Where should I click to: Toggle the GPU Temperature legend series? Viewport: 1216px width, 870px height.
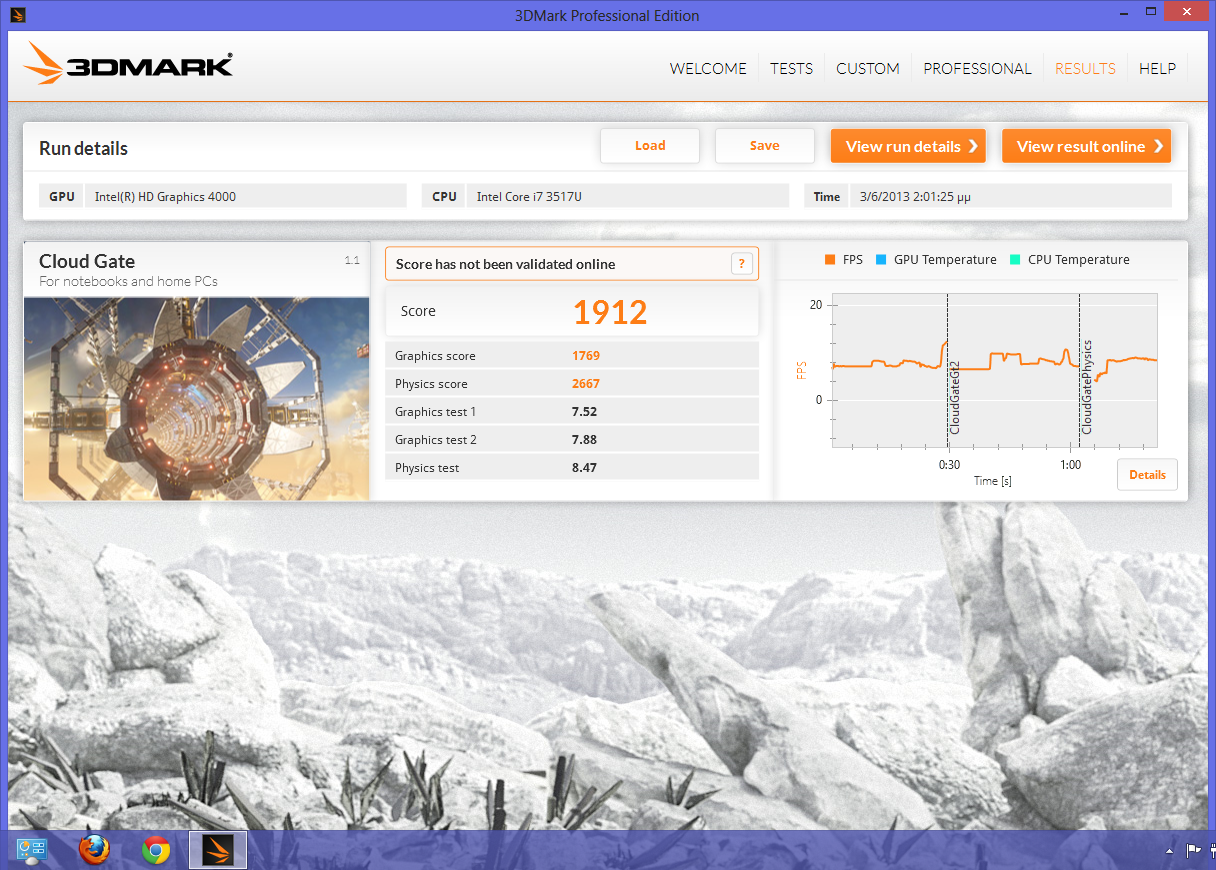point(936,260)
